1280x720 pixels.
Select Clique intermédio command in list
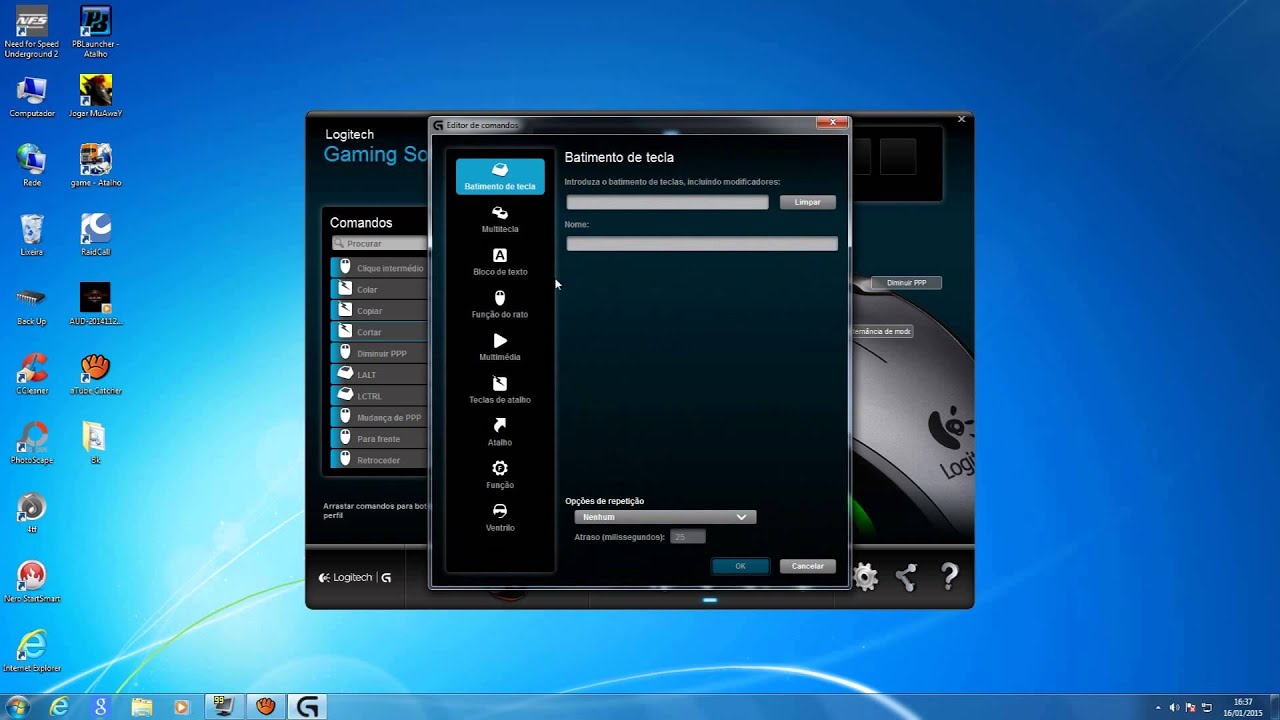pos(380,268)
